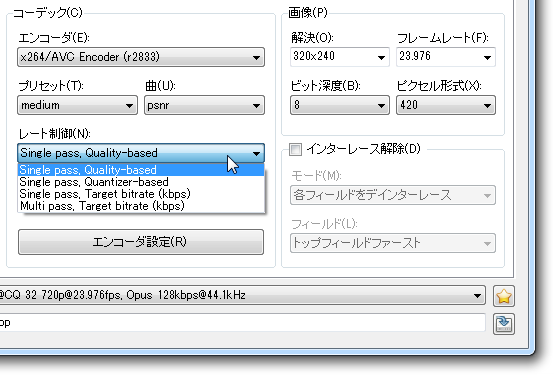Click the blue arrow save-path icon

pyautogui.click(x=504, y=324)
